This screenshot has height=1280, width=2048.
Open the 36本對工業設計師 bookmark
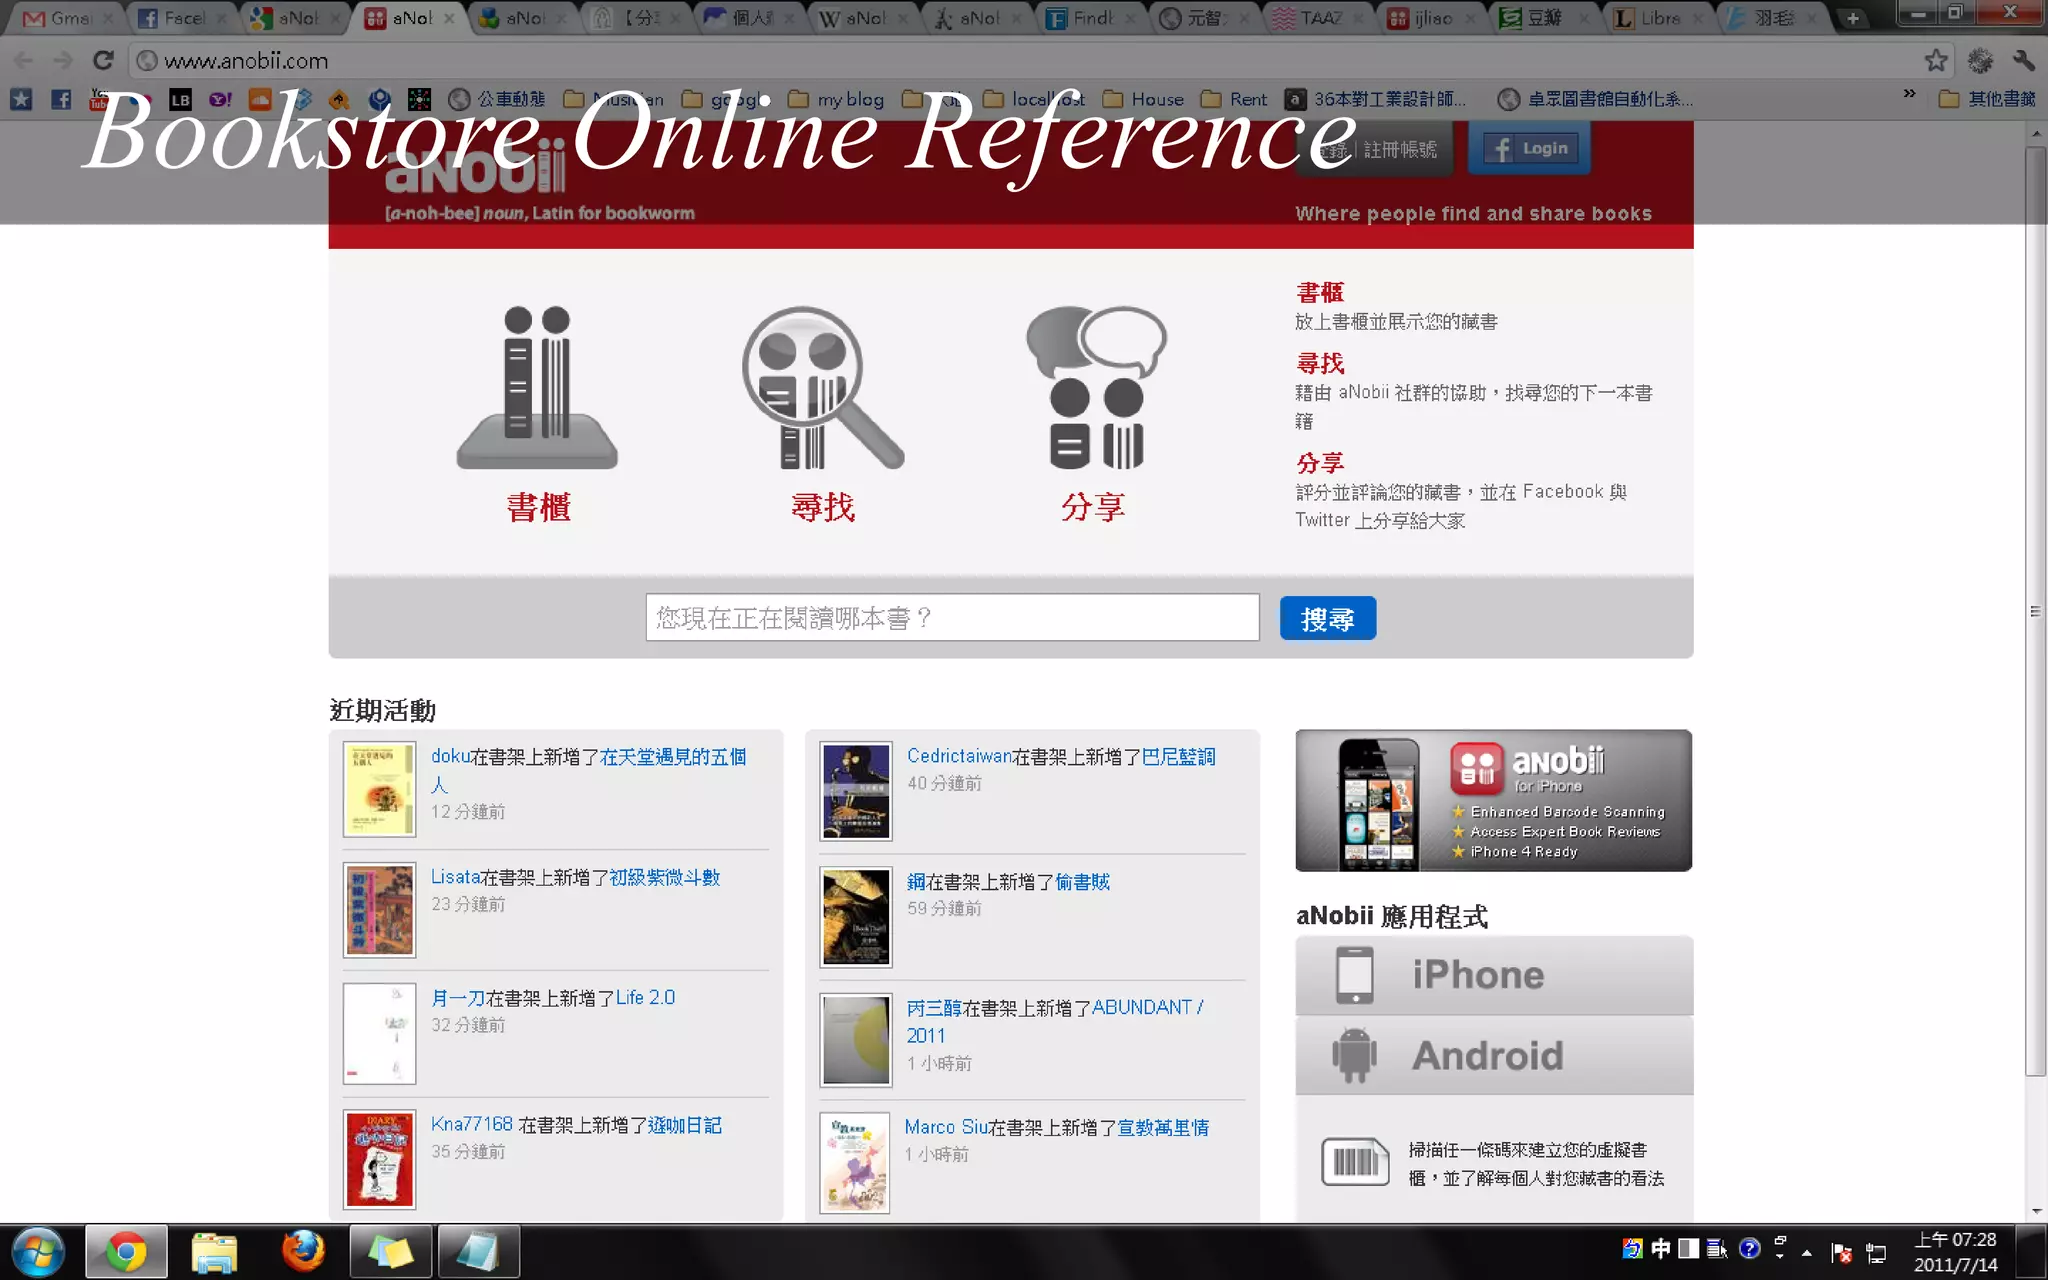pyautogui.click(x=1375, y=99)
